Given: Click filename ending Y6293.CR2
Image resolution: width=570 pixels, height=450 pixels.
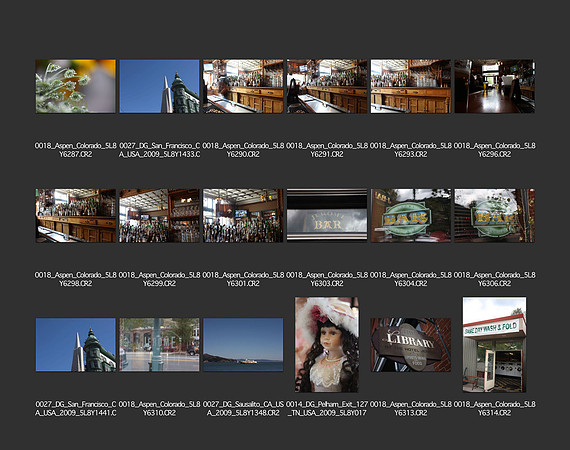Looking at the screenshot, I should coord(411,150).
